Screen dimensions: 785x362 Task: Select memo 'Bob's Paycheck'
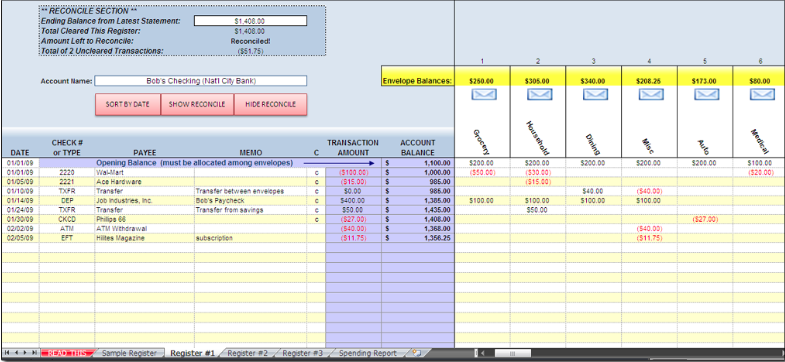coord(251,201)
